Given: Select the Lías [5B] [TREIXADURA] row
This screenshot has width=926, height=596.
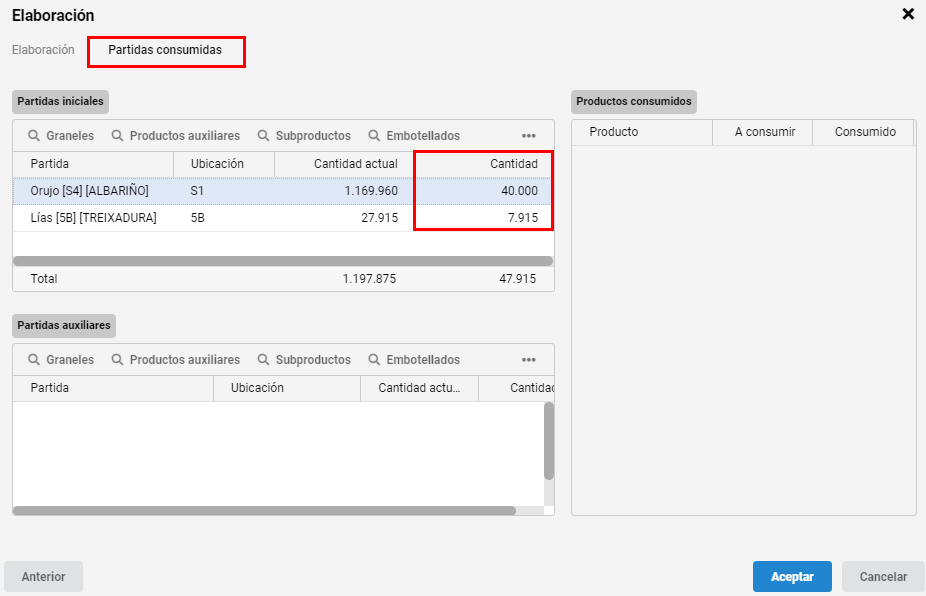Looking at the screenshot, I should point(283,218).
